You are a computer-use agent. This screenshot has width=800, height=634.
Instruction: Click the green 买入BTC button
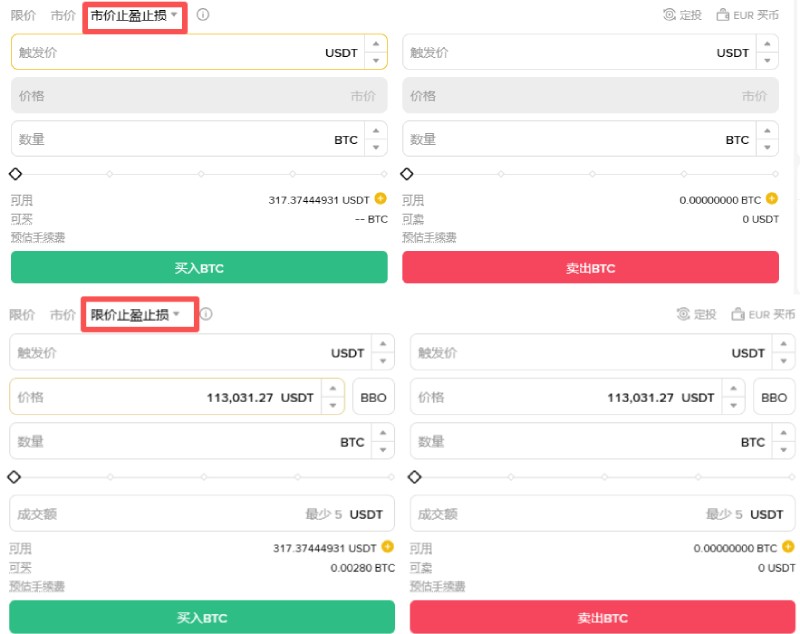199,267
